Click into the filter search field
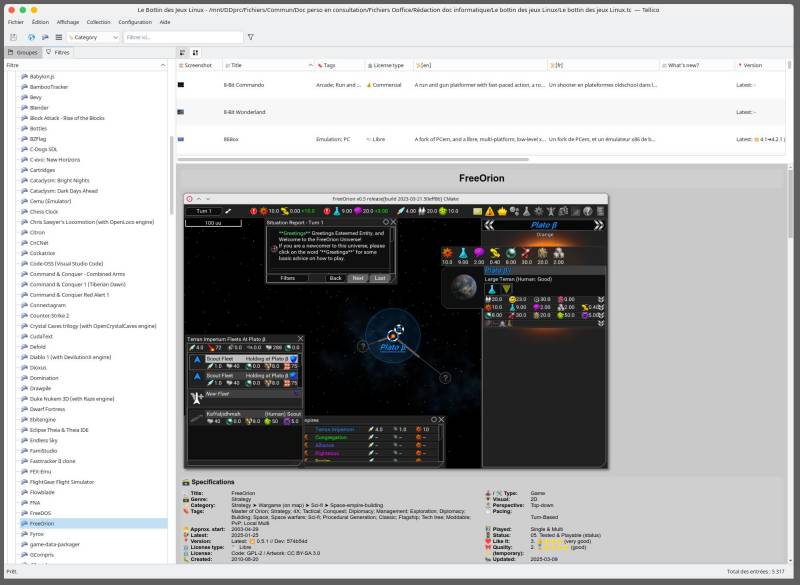Screen dimensions: 800x585 tap(184, 37)
